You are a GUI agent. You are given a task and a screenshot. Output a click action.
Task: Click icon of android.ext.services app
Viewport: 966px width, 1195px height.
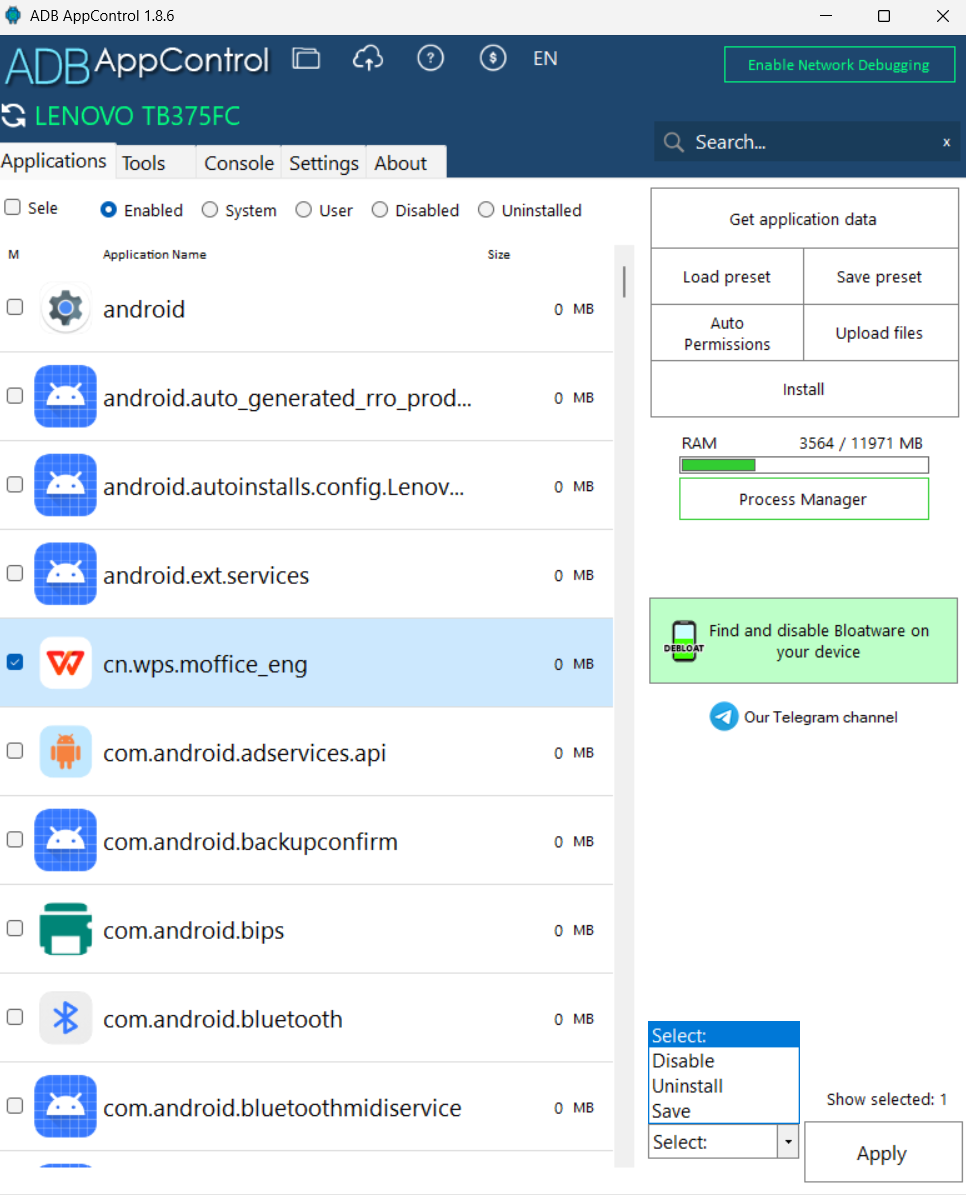[x=66, y=574]
